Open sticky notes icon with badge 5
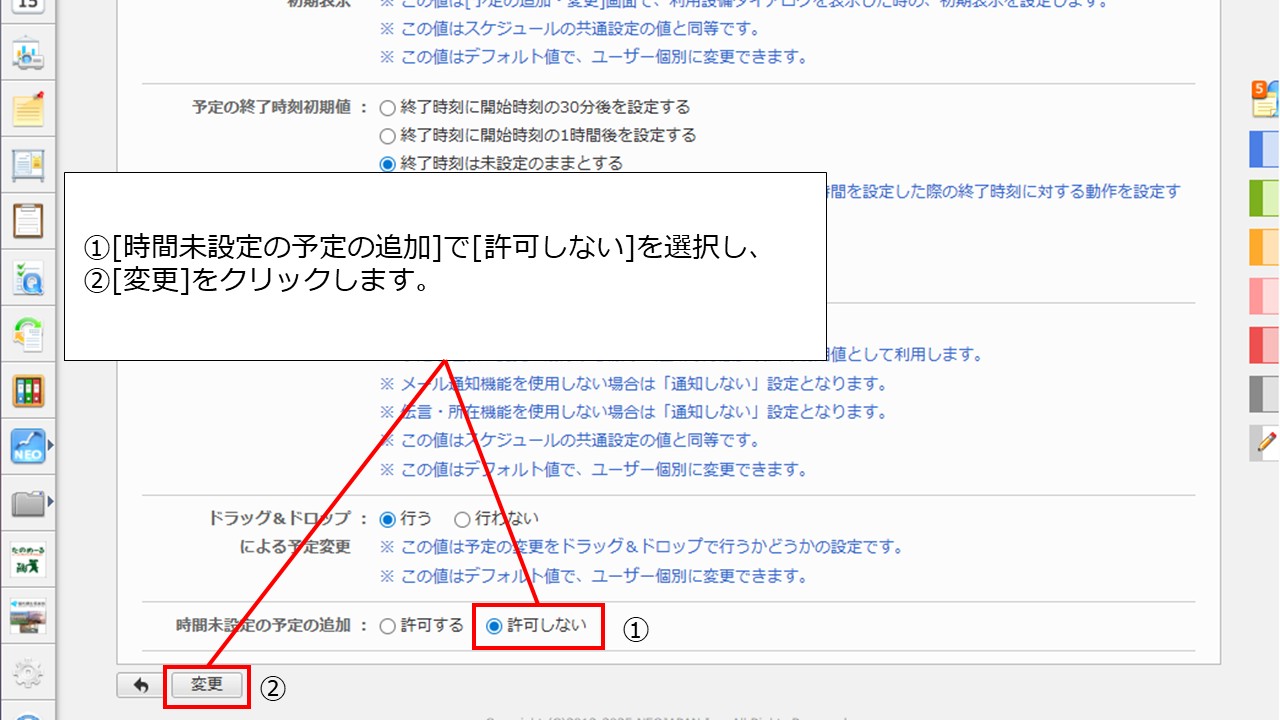 click(x=1265, y=99)
